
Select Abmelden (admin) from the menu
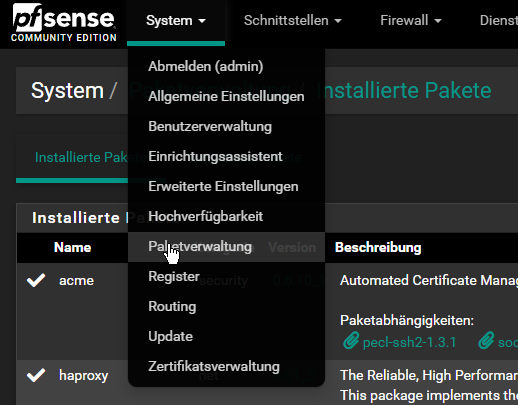pyautogui.click(x=226, y=66)
